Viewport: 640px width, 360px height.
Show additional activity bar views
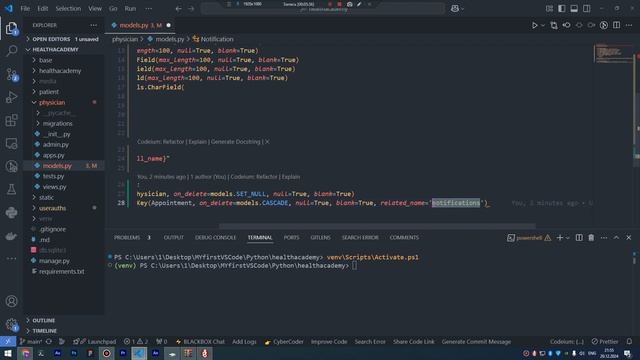coord(11,258)
